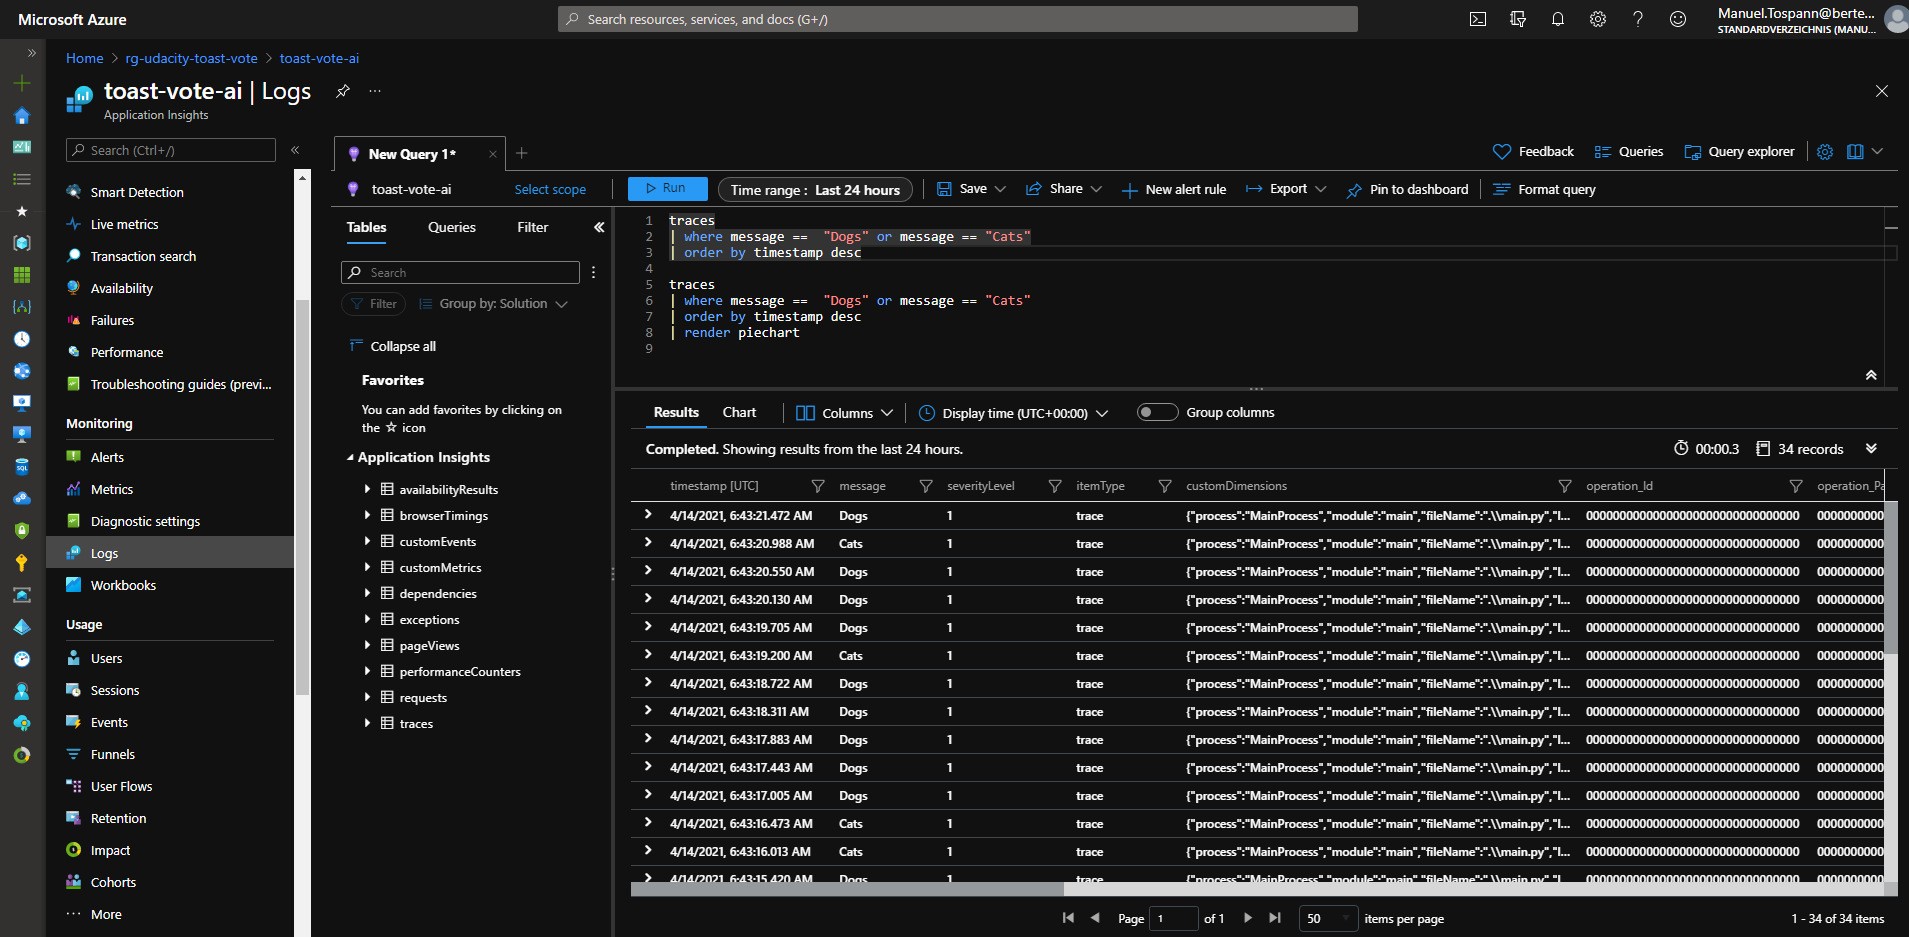Open items per page 50 dropdown
This screenshot has width=1909, height=937.
1327,918
